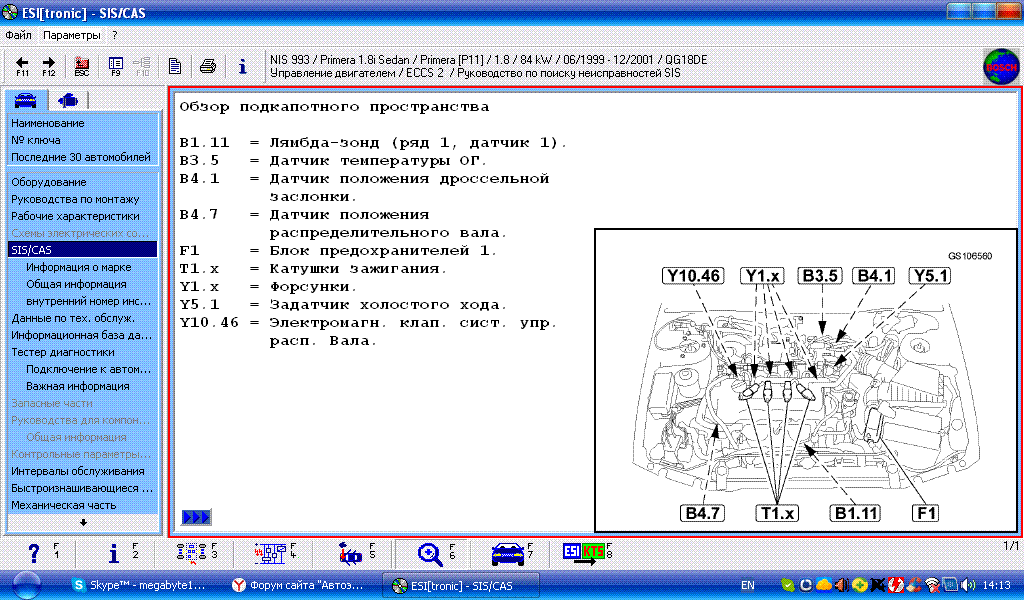Click the ESC exit toolbar icon

tap(82, 66)
